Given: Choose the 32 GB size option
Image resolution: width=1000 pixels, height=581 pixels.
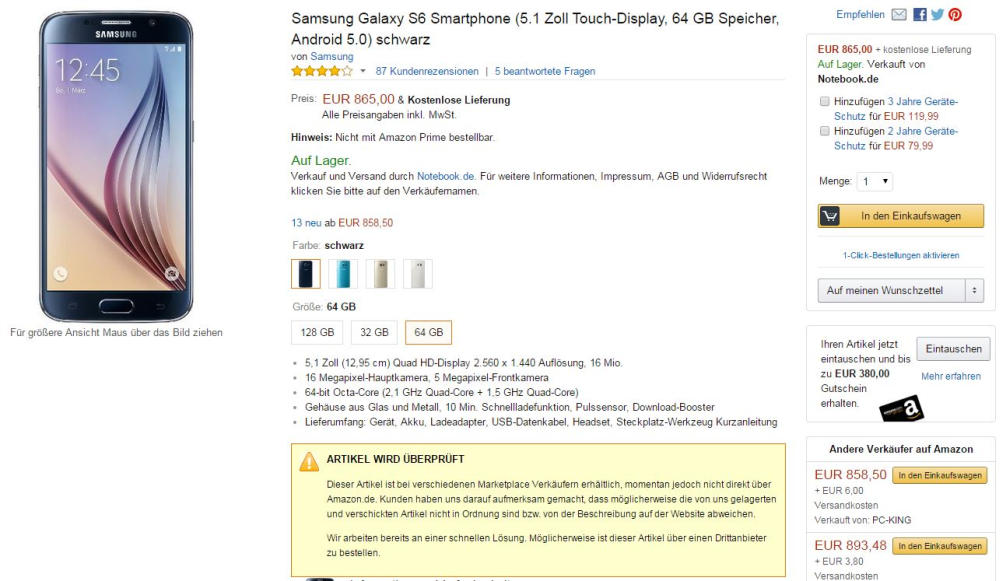Looking at the screenshot, I should pos(374,332).
